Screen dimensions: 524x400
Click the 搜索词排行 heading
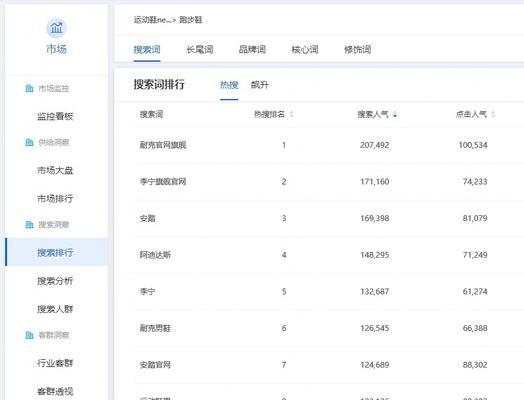tap(159, 84)
